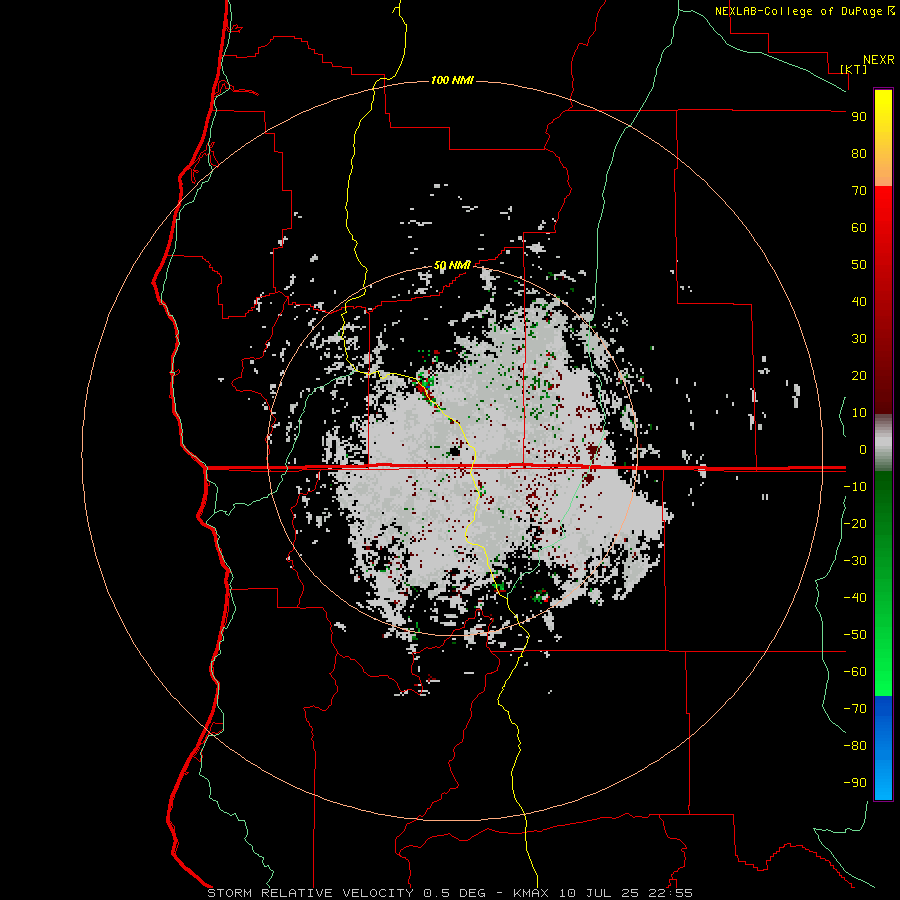Click the "90" value on velocity scale
This screenshot has width=900, height=900.
point(859,117)
